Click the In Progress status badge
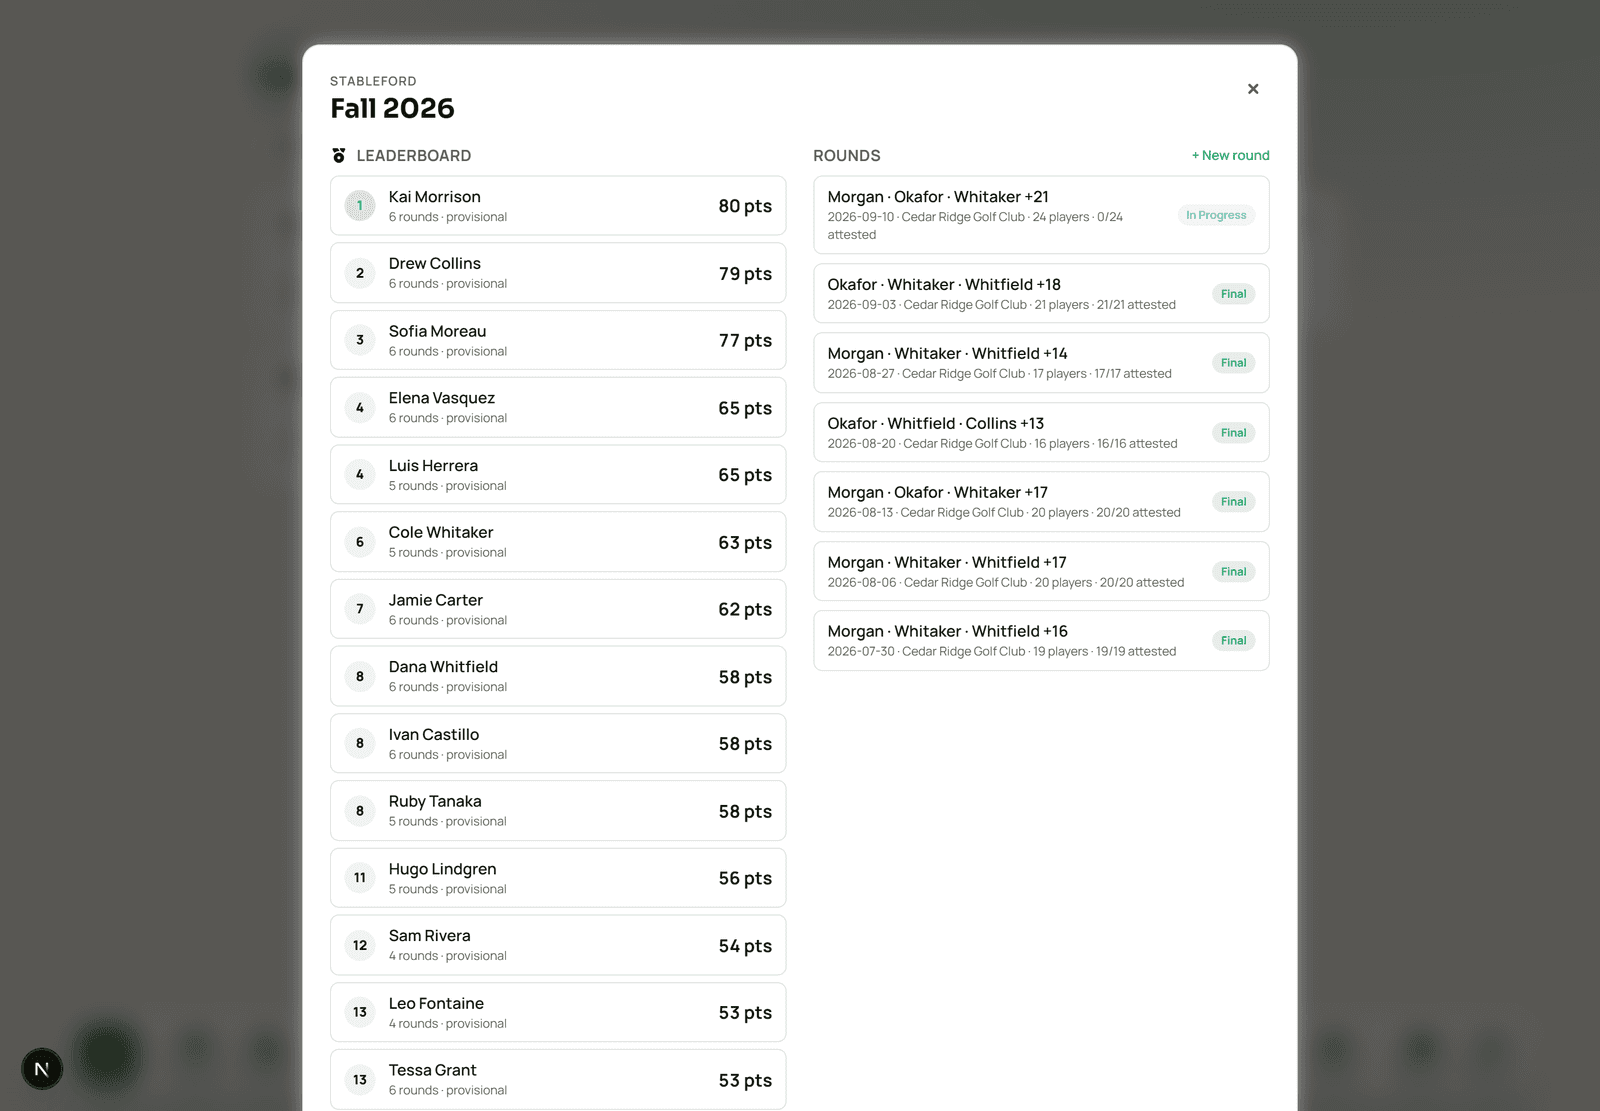 click(1216, 215)
